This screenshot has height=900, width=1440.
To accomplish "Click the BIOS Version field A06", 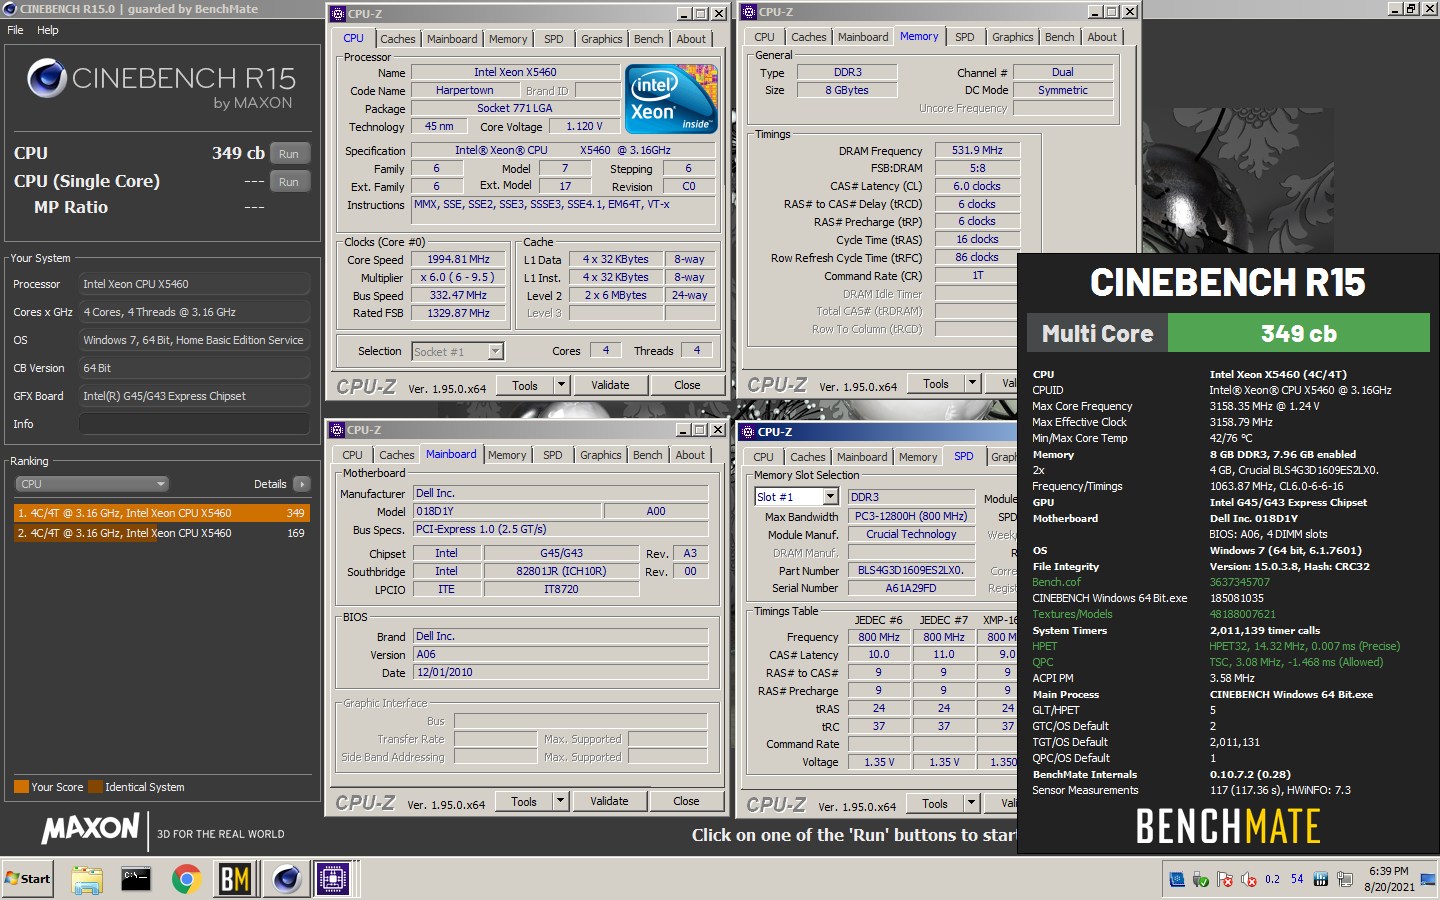I will click(560, 654).
